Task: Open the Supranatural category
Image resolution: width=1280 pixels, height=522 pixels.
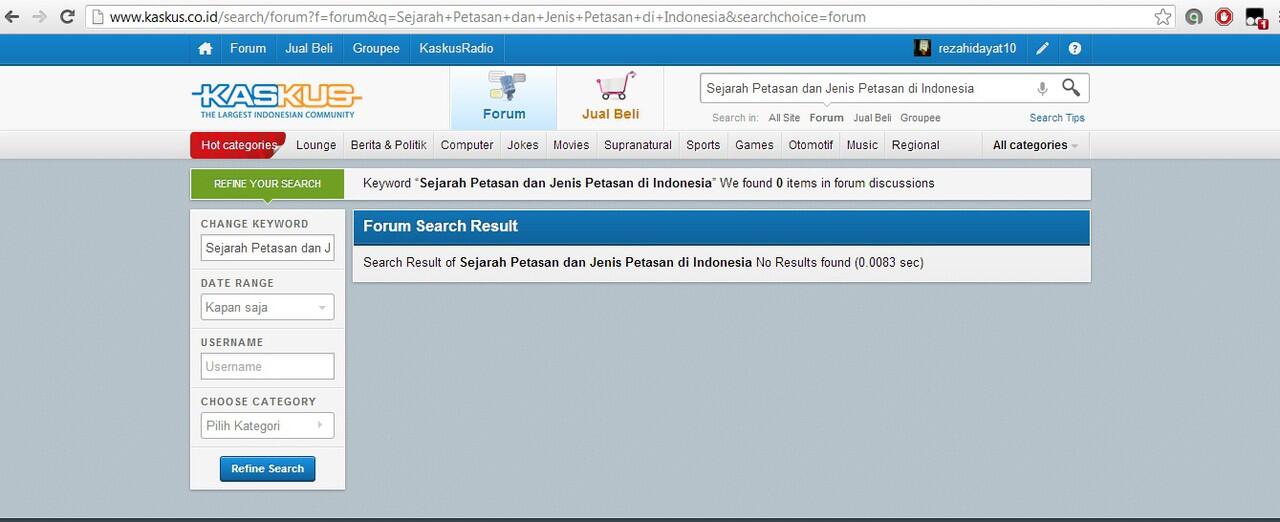Action: point(638,145)
